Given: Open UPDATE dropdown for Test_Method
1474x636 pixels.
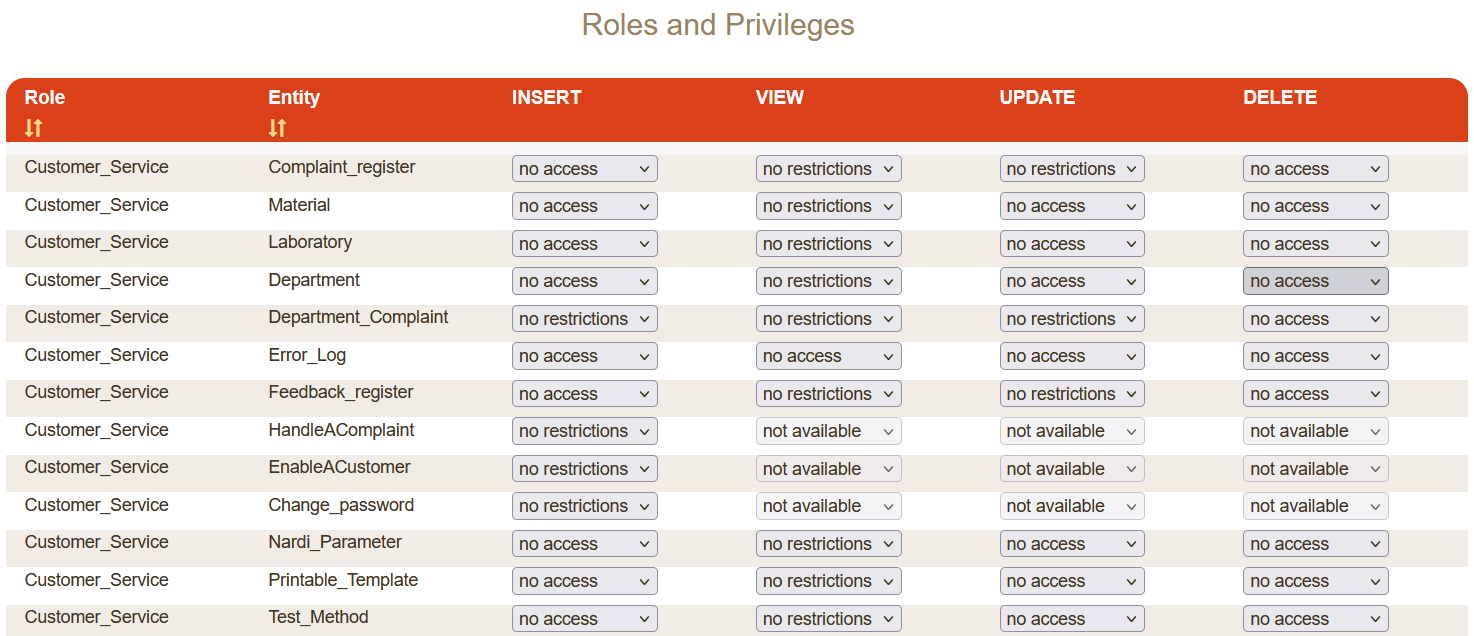Looking at the screenshot, I should pos(1072,619).
